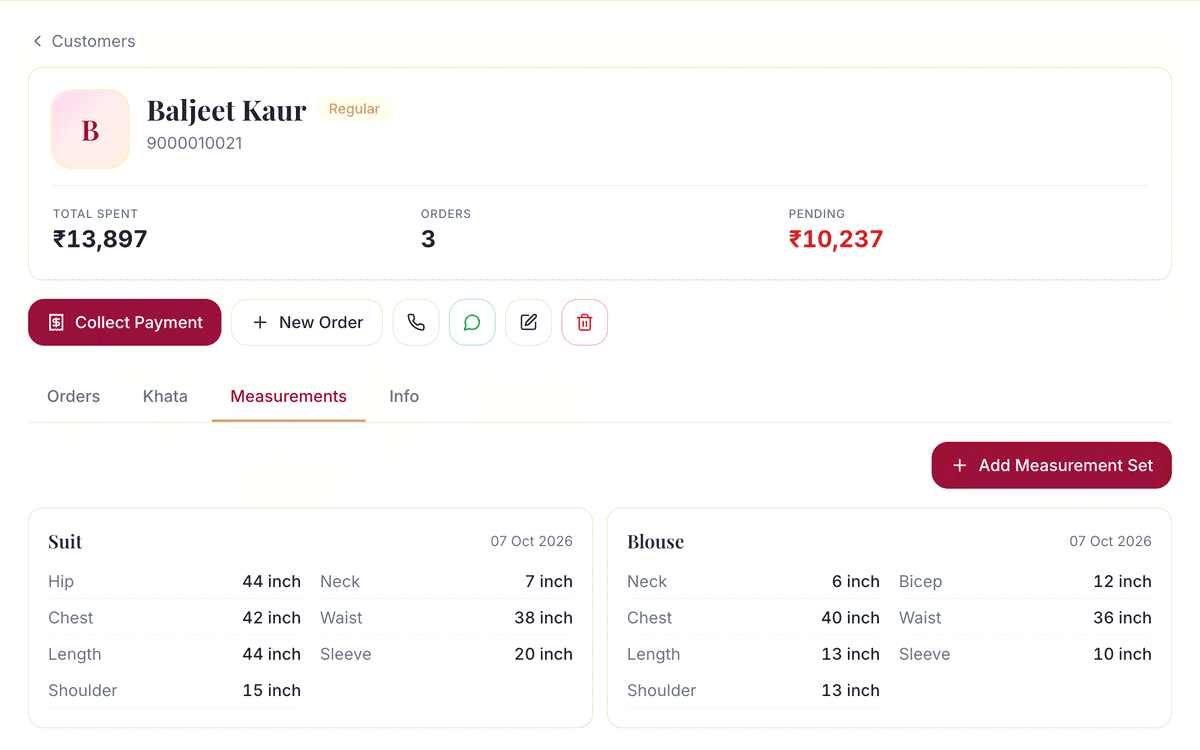Click the TOTAL SPENT label
The image size is (1200, 750).
coord(95,214)
